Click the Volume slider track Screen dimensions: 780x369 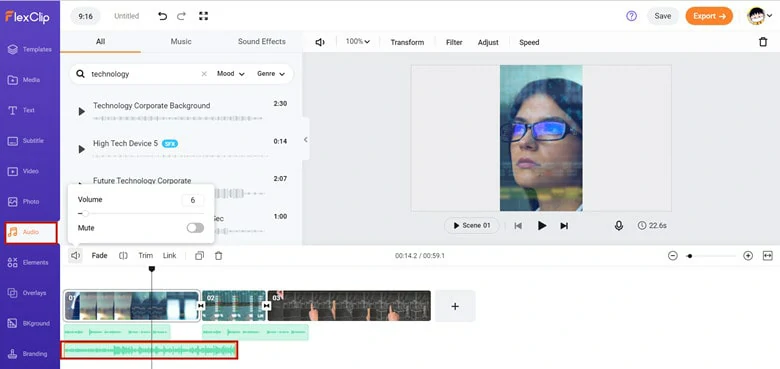(x=141, y=213)
